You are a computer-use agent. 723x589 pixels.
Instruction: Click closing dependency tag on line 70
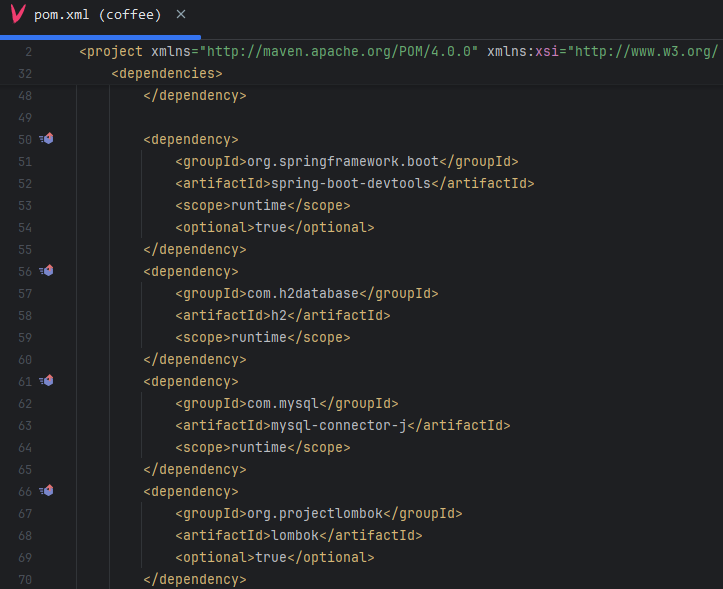point(195,579)
